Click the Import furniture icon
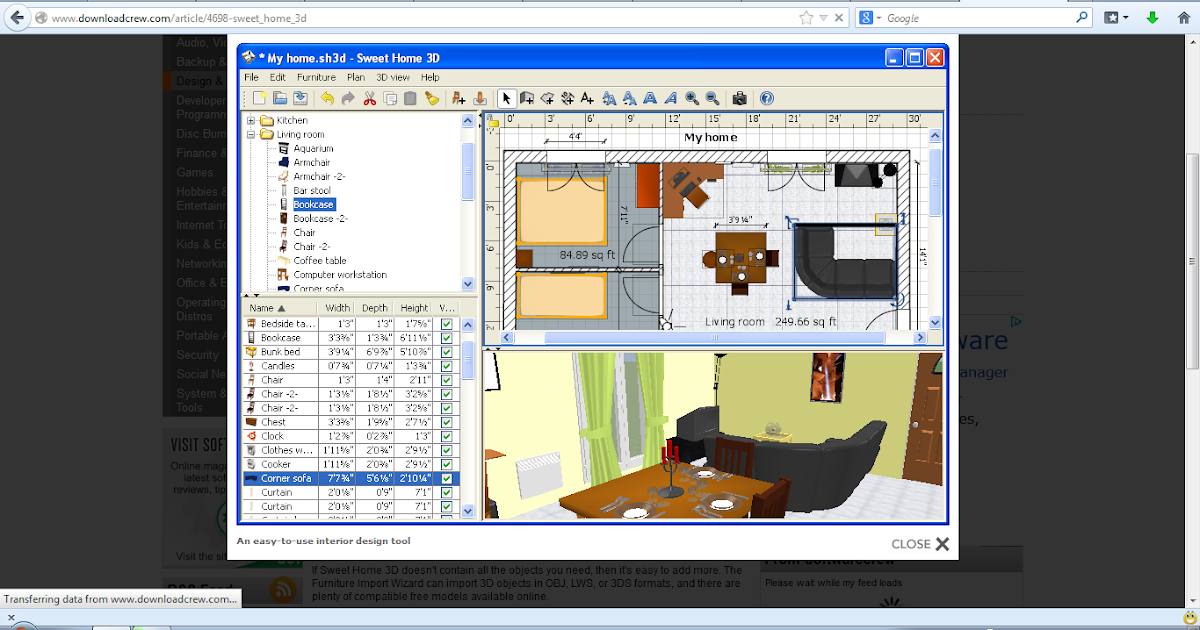 click(x=479, y=98)
